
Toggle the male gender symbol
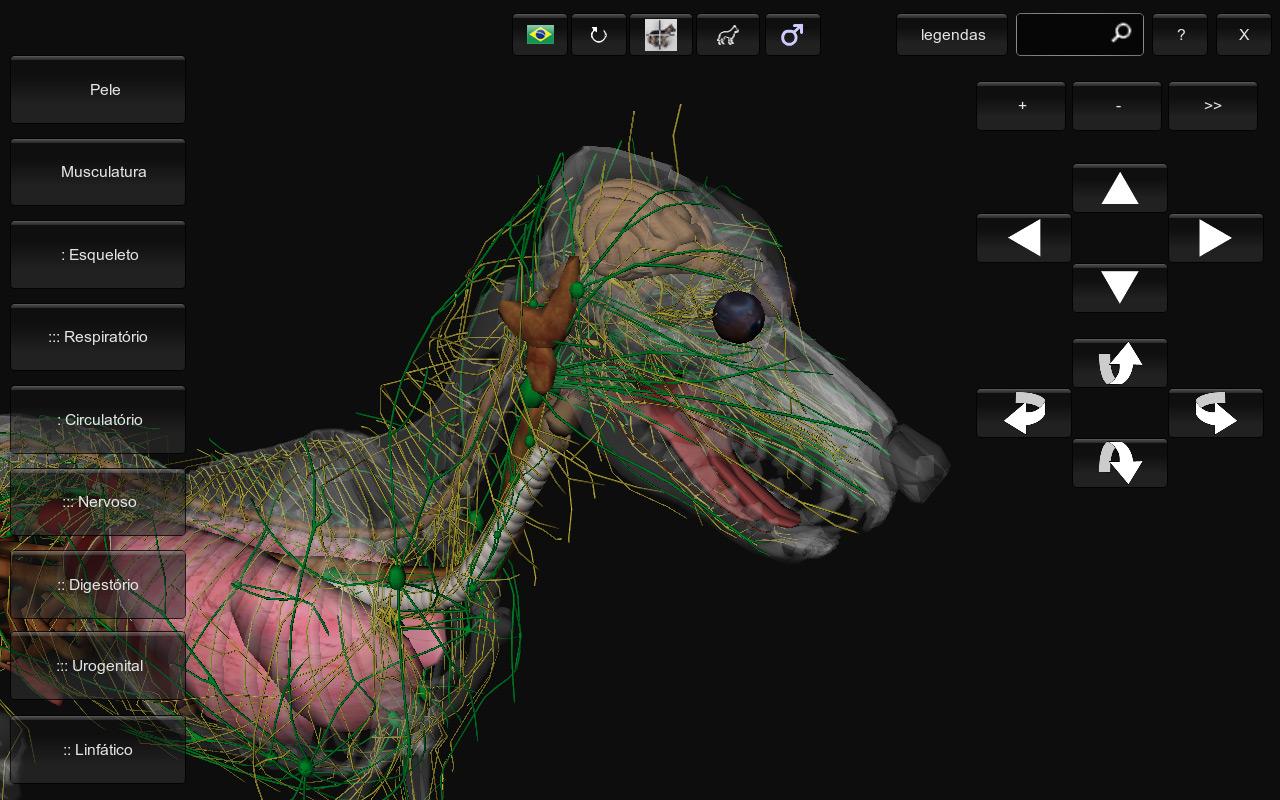click(792, 34)
